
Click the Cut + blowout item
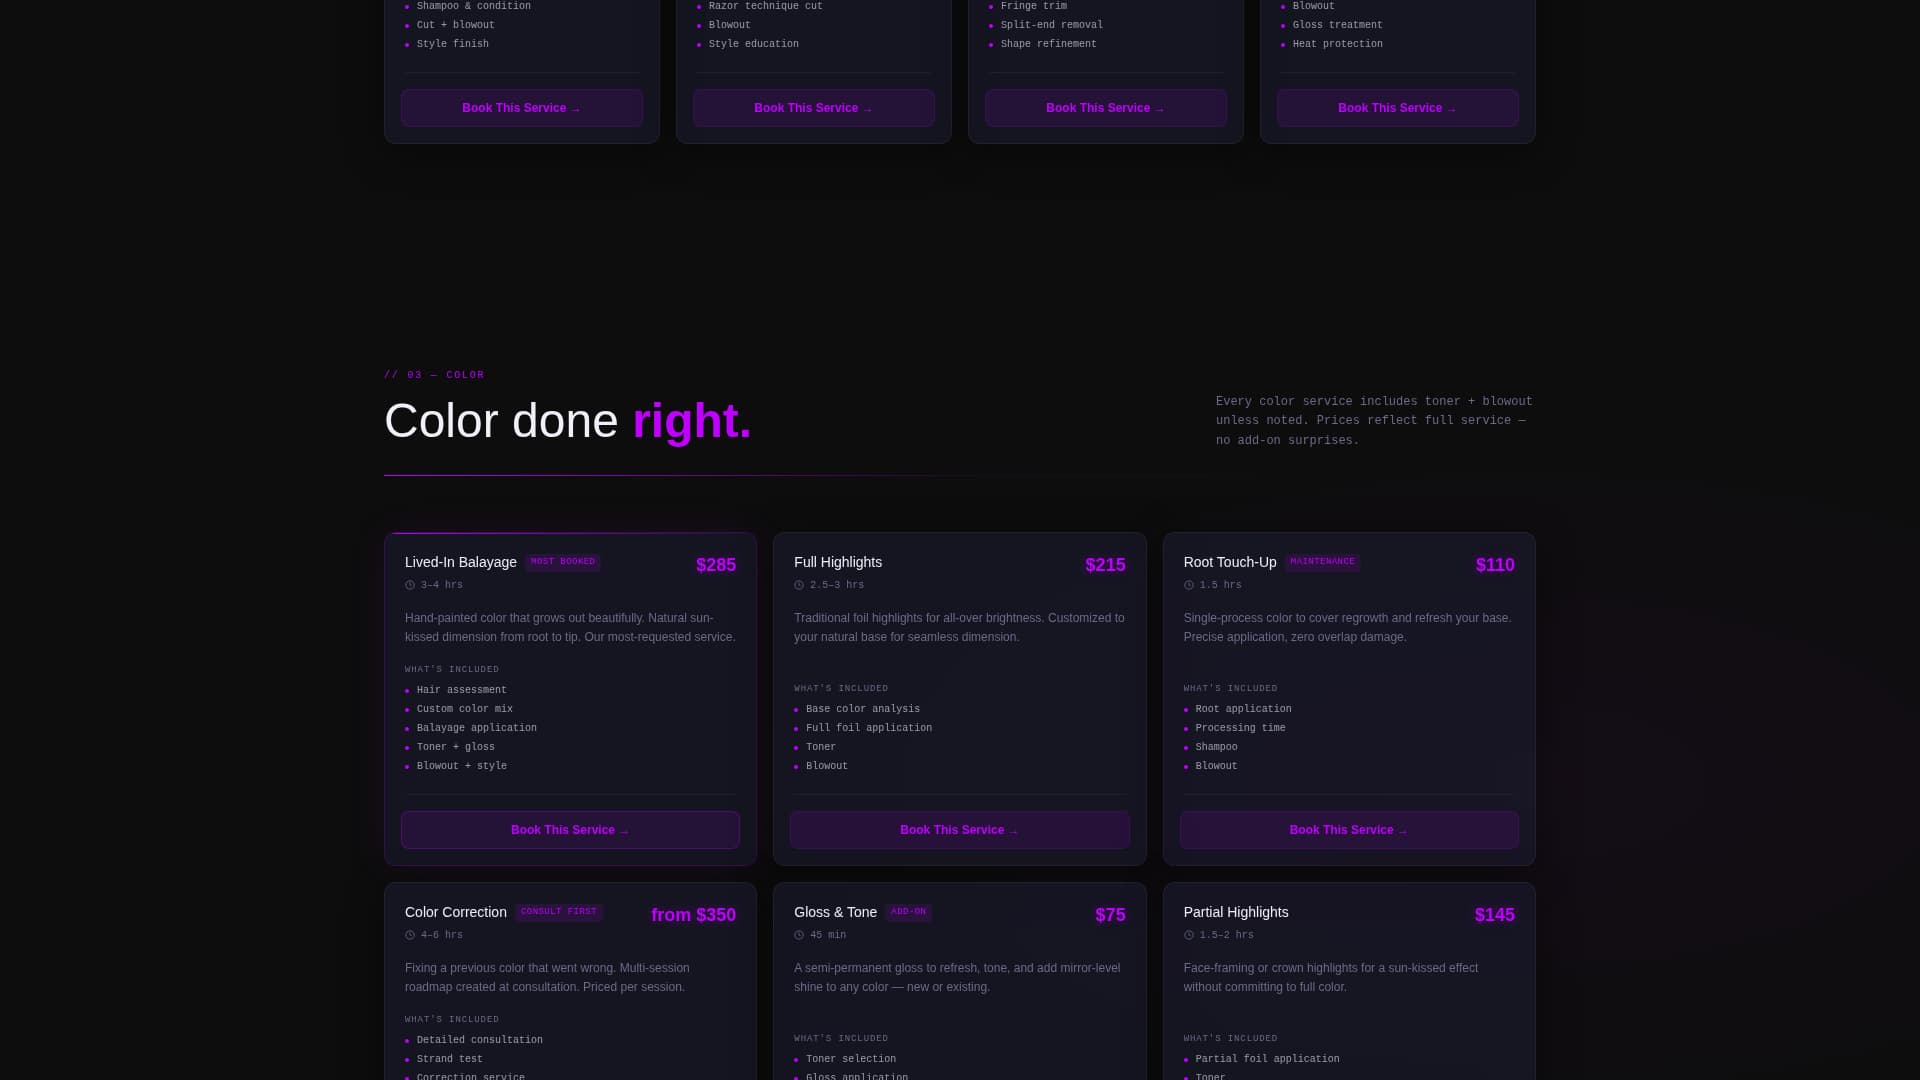456,25
